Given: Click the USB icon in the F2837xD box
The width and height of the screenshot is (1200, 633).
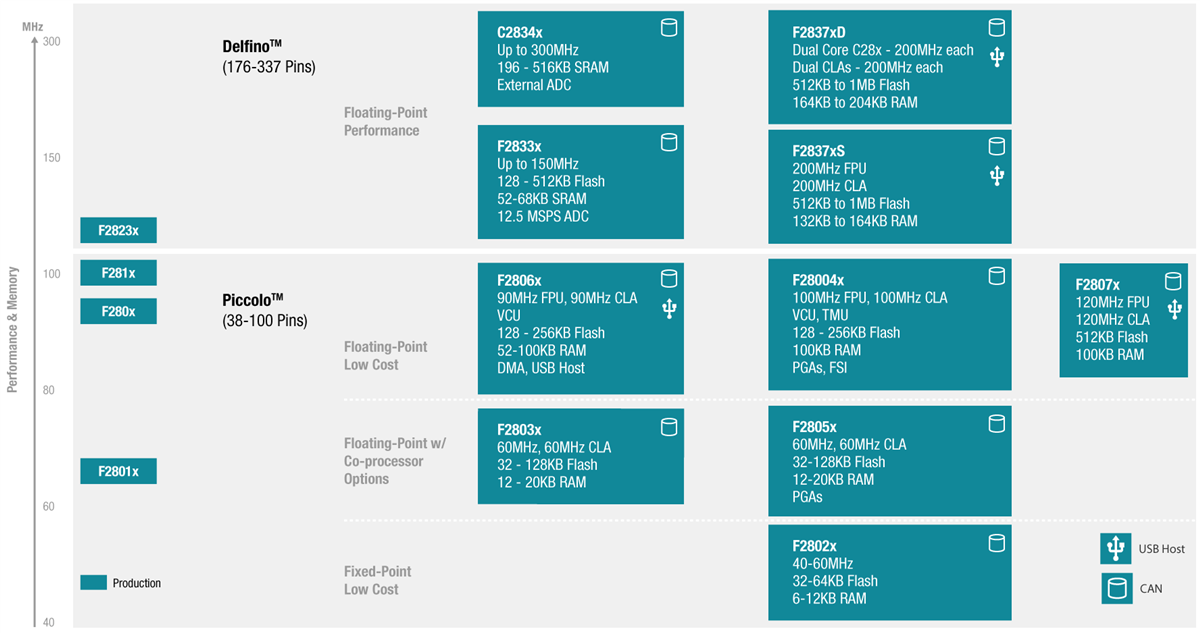Looking at the screenshot, I should coord(996,57).
